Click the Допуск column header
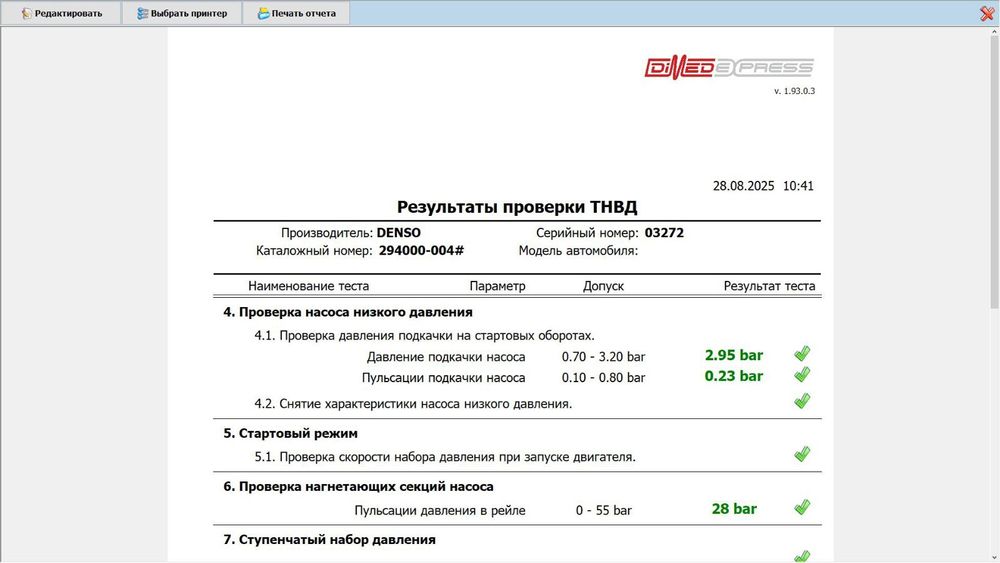Screen dimensions: 1000x563 [x=603, y=286]
